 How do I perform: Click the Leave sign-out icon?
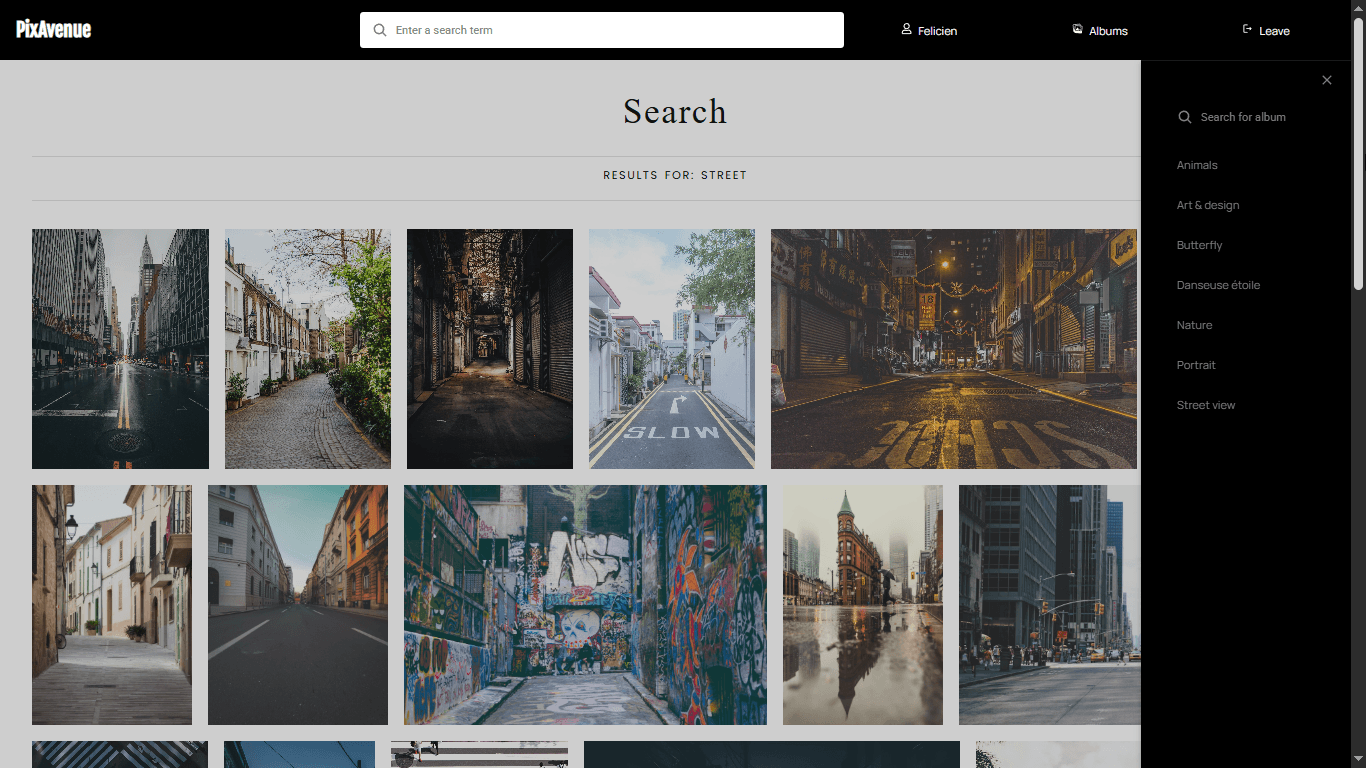coord(1247,30)
